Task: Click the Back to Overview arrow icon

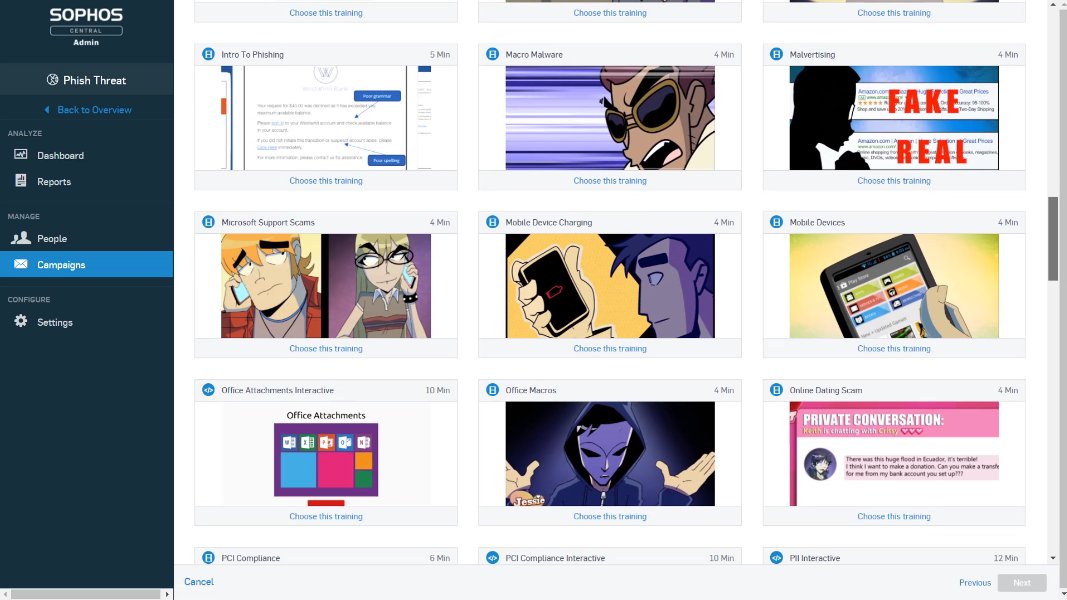Action: pyautogui.click(x=47, y=110)
